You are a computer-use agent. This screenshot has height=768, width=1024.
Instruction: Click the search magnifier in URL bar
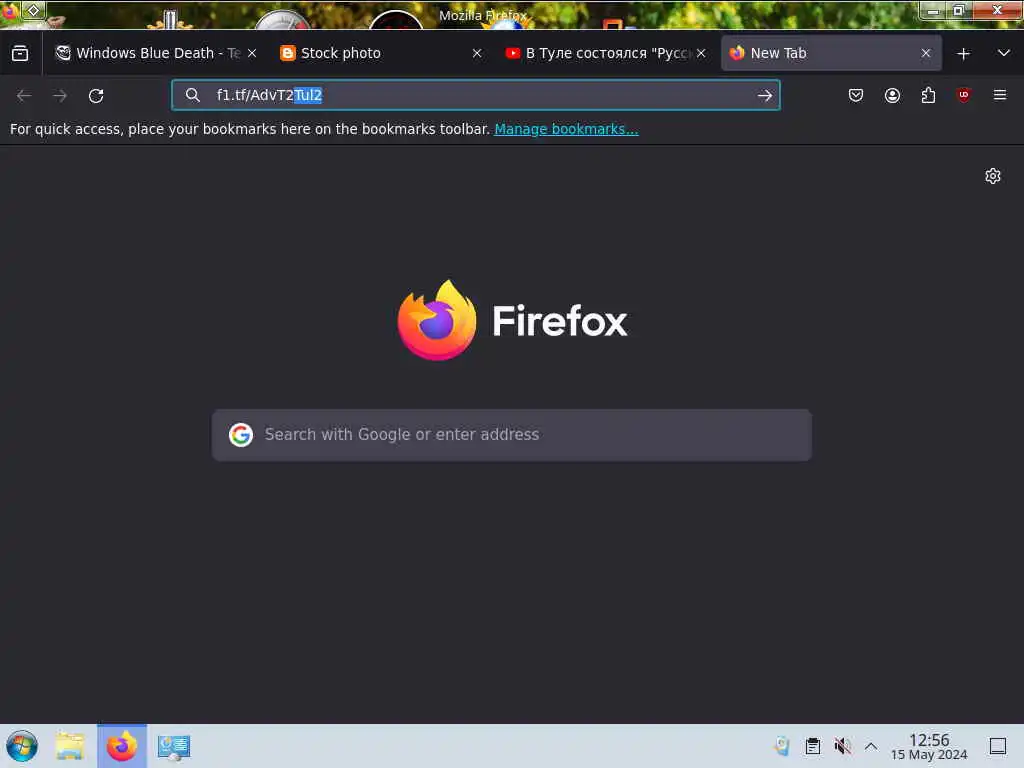point(193,95)
